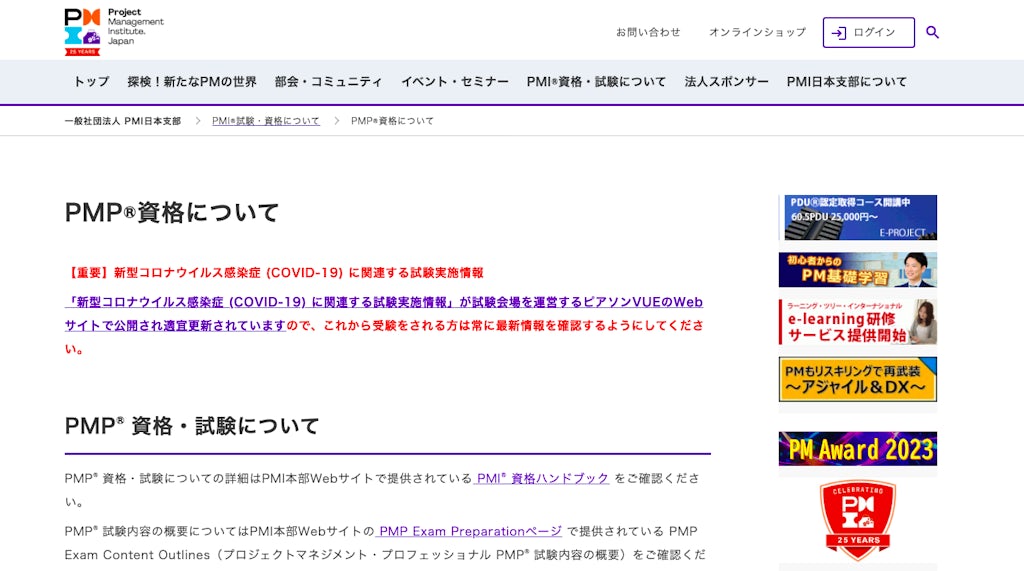1024x571 pixels.
Task: Click the Celebrating 25 Years PMI badge
Action: 857,521
